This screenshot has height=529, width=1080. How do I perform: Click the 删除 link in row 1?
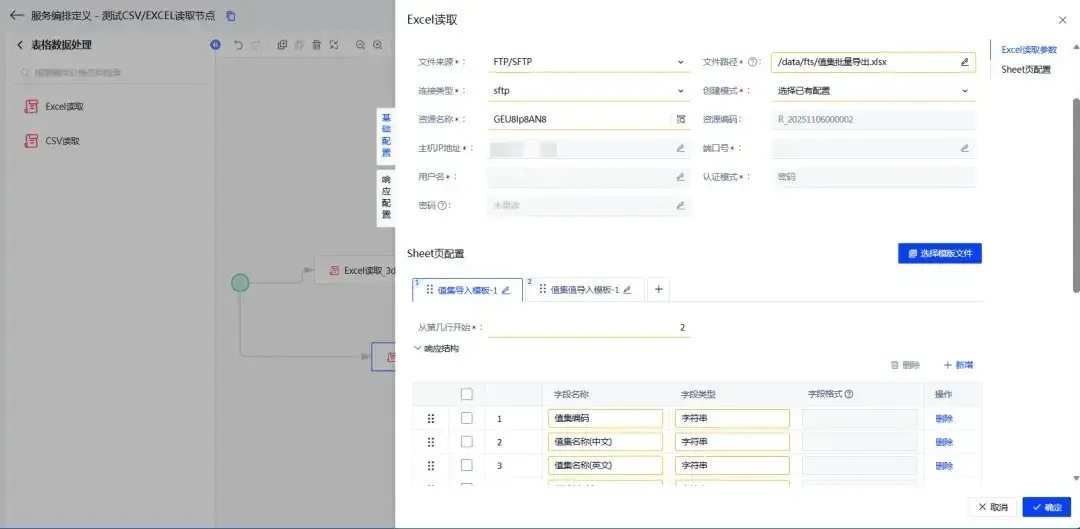coord(944,419)
